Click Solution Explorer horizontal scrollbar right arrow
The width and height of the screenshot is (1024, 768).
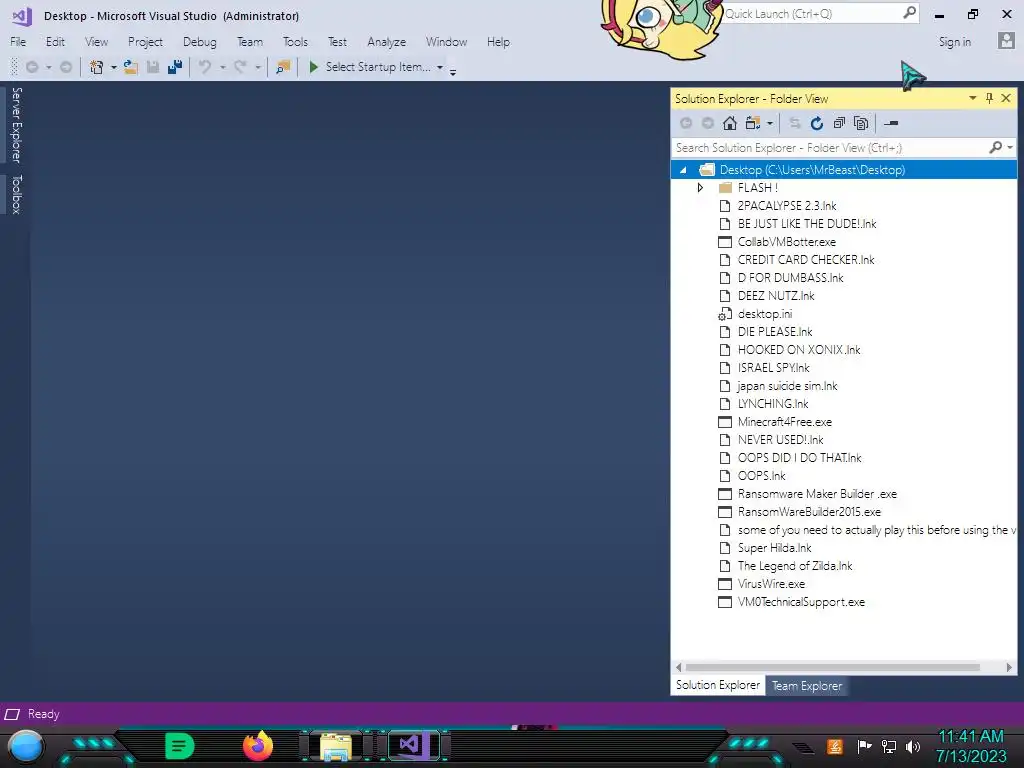click(x=1009, y=667)
